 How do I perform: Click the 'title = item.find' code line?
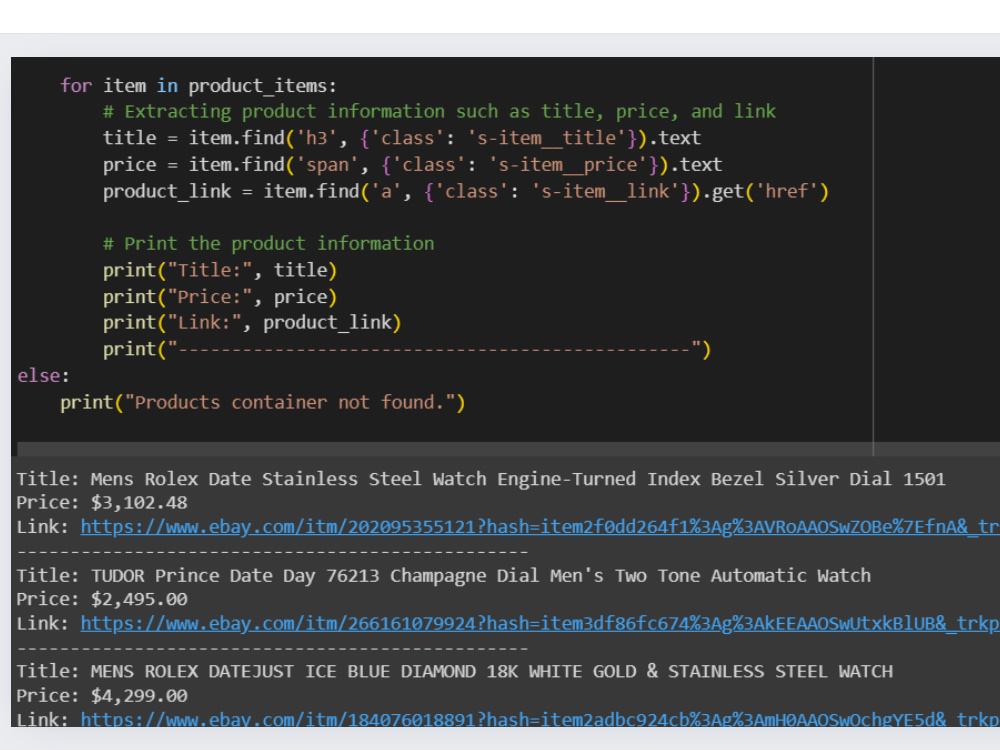pos(402,138)
